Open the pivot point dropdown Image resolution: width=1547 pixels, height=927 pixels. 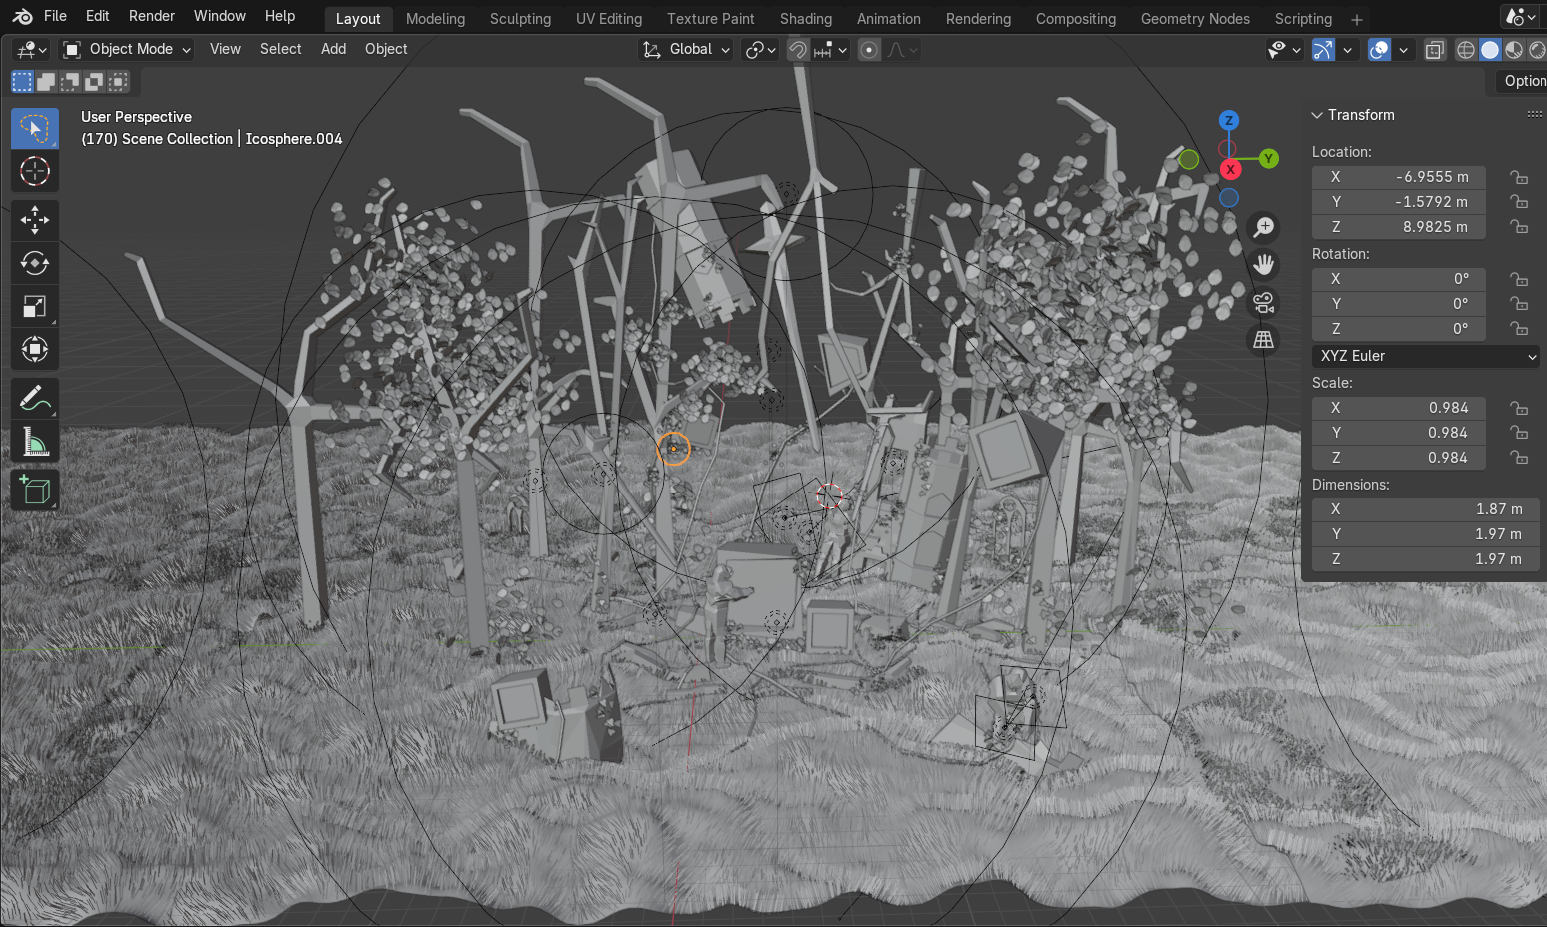click(x=760, y=50)
